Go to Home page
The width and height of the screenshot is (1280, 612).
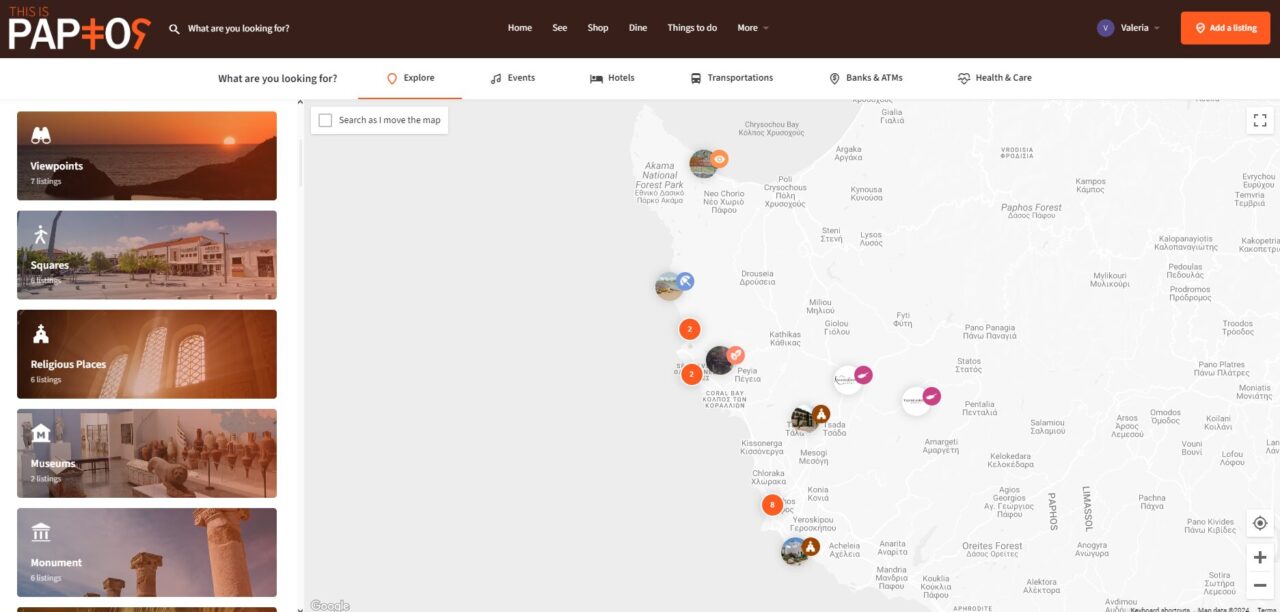click(x=520, y=28)
